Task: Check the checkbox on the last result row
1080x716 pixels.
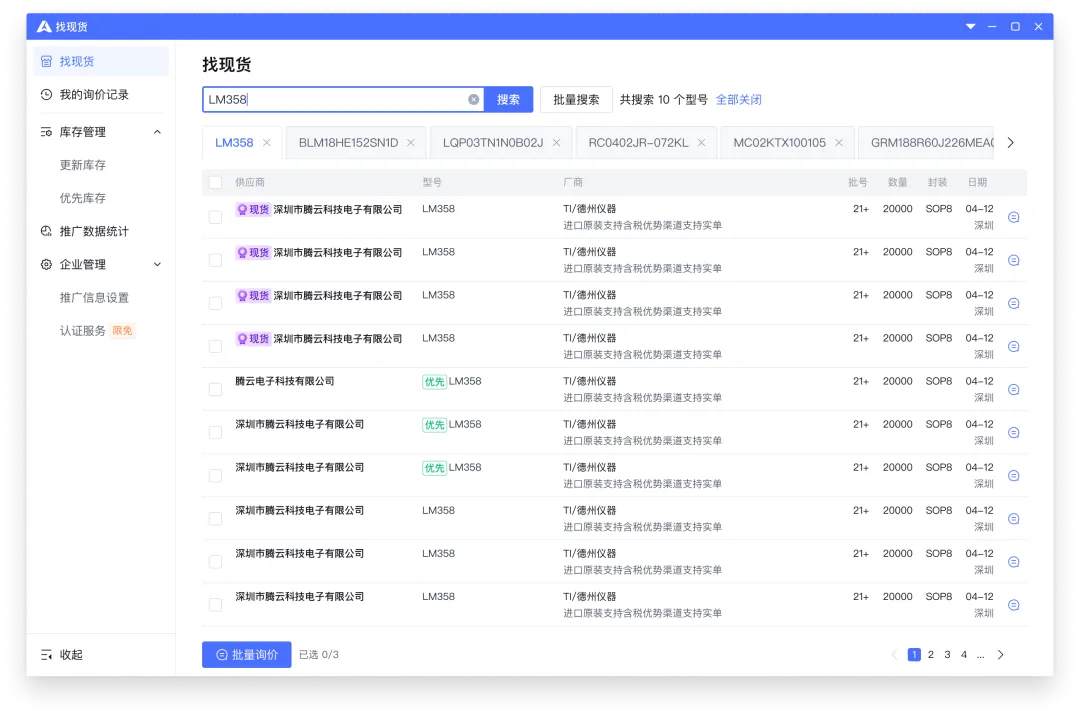Action: [x=215, y=604]
